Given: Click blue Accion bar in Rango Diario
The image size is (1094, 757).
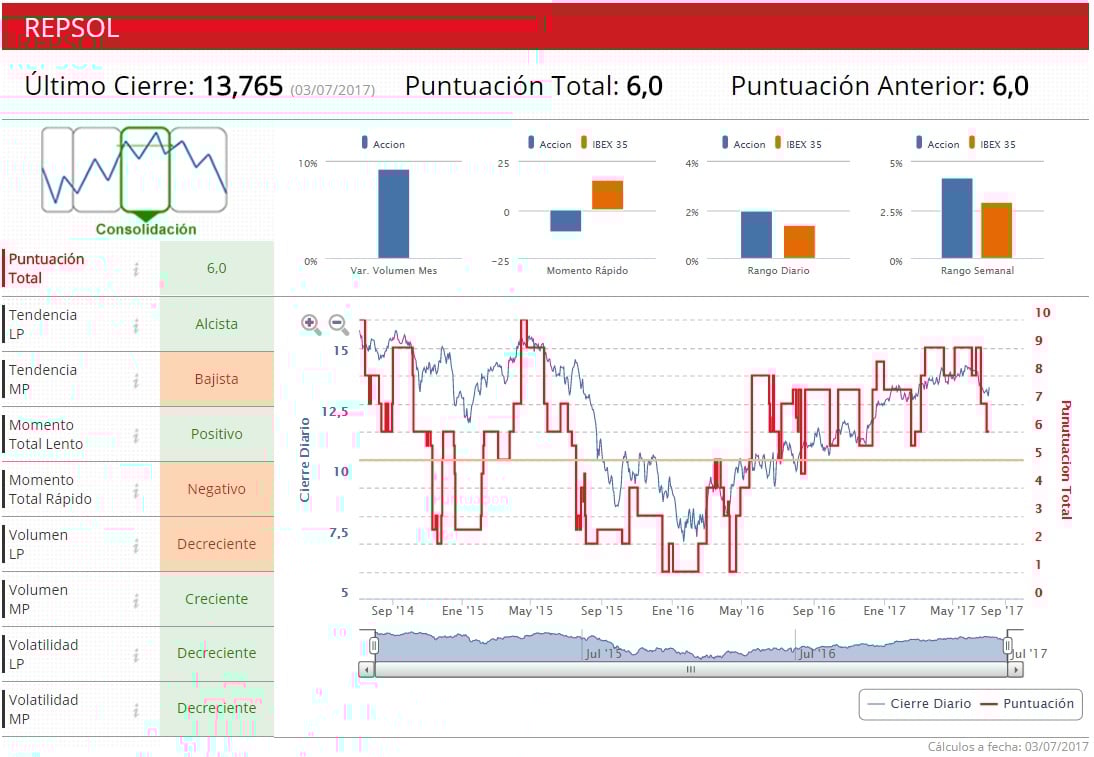Looking at the screenshot, I should coord(756,235).
